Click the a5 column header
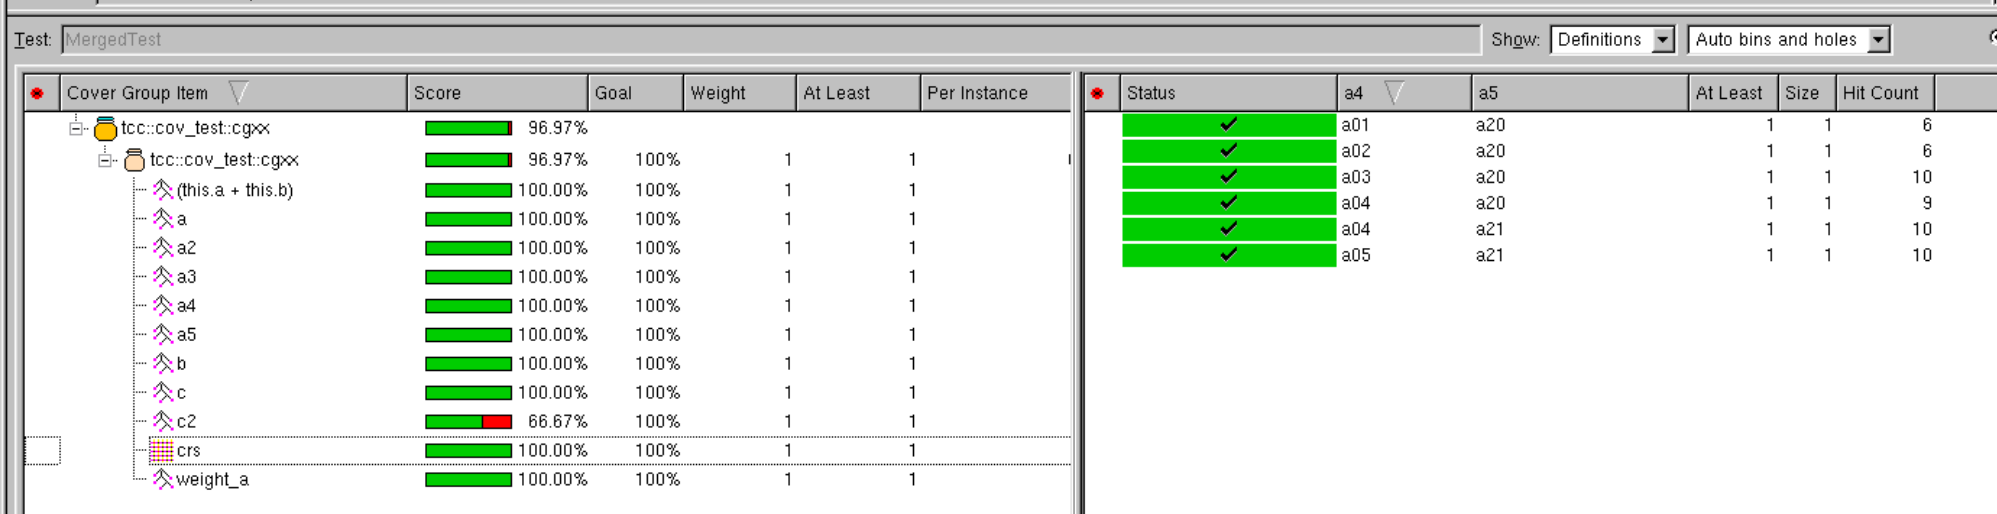1997x514 pixels. [1579, 93]
